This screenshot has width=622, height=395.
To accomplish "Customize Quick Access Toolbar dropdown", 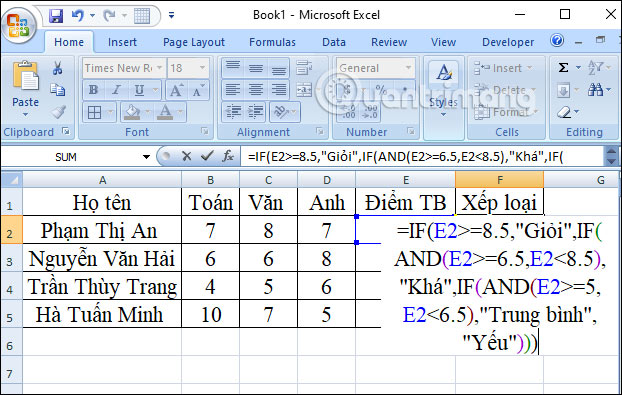I will [x=171, y=16].
